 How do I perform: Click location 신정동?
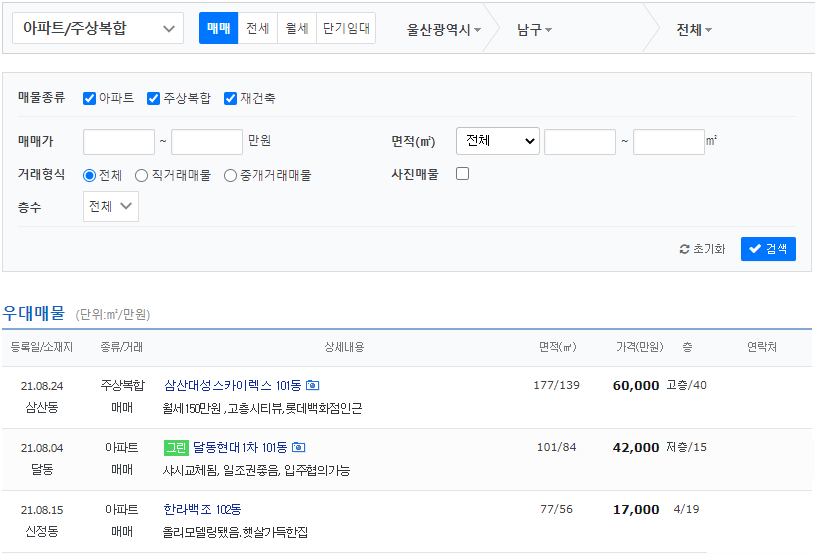[42, 531]
